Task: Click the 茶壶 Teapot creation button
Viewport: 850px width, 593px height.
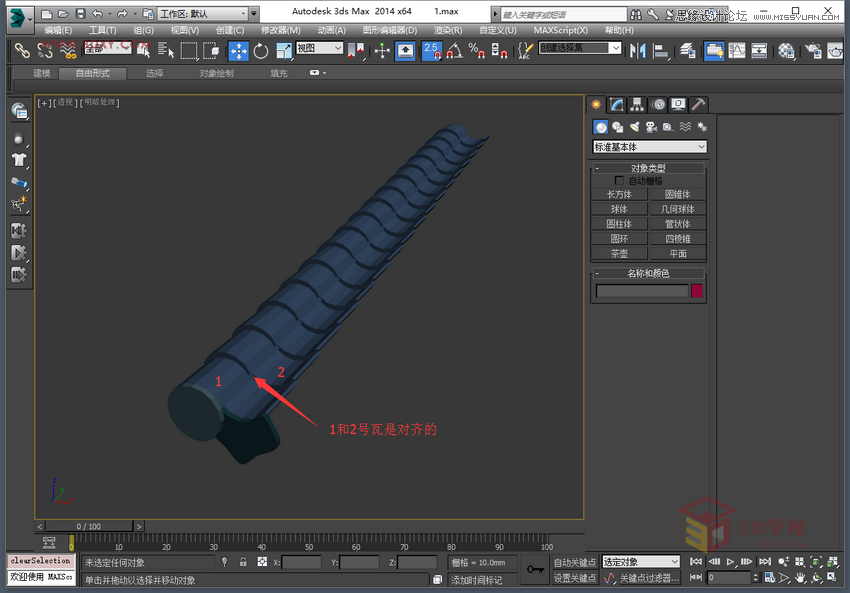Action: point(620,252)
